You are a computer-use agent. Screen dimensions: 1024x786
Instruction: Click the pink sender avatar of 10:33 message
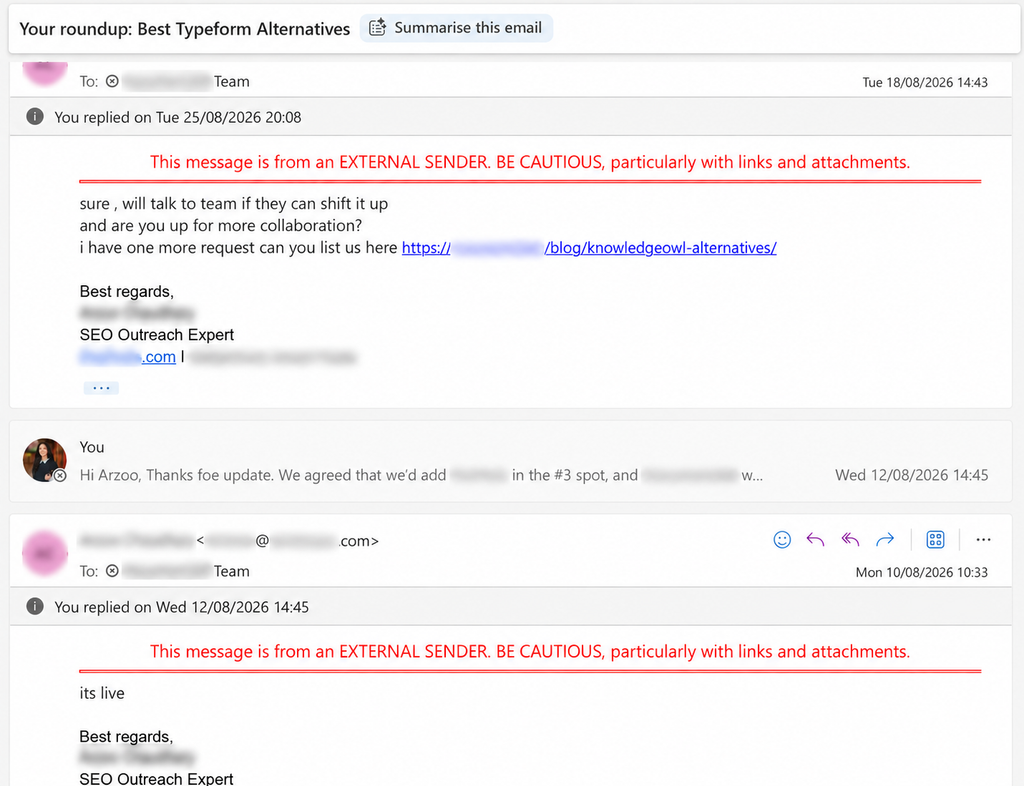[x=44, y=554]
